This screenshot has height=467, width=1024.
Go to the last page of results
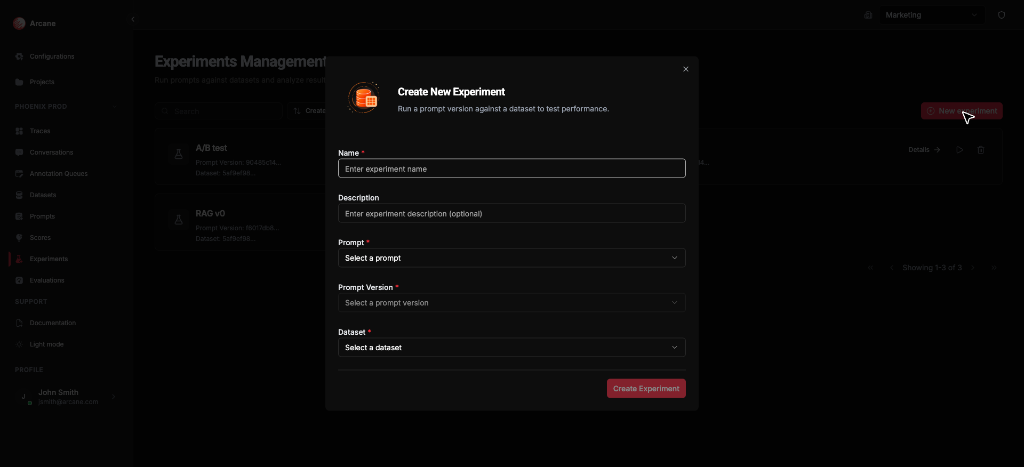point(994,268)
